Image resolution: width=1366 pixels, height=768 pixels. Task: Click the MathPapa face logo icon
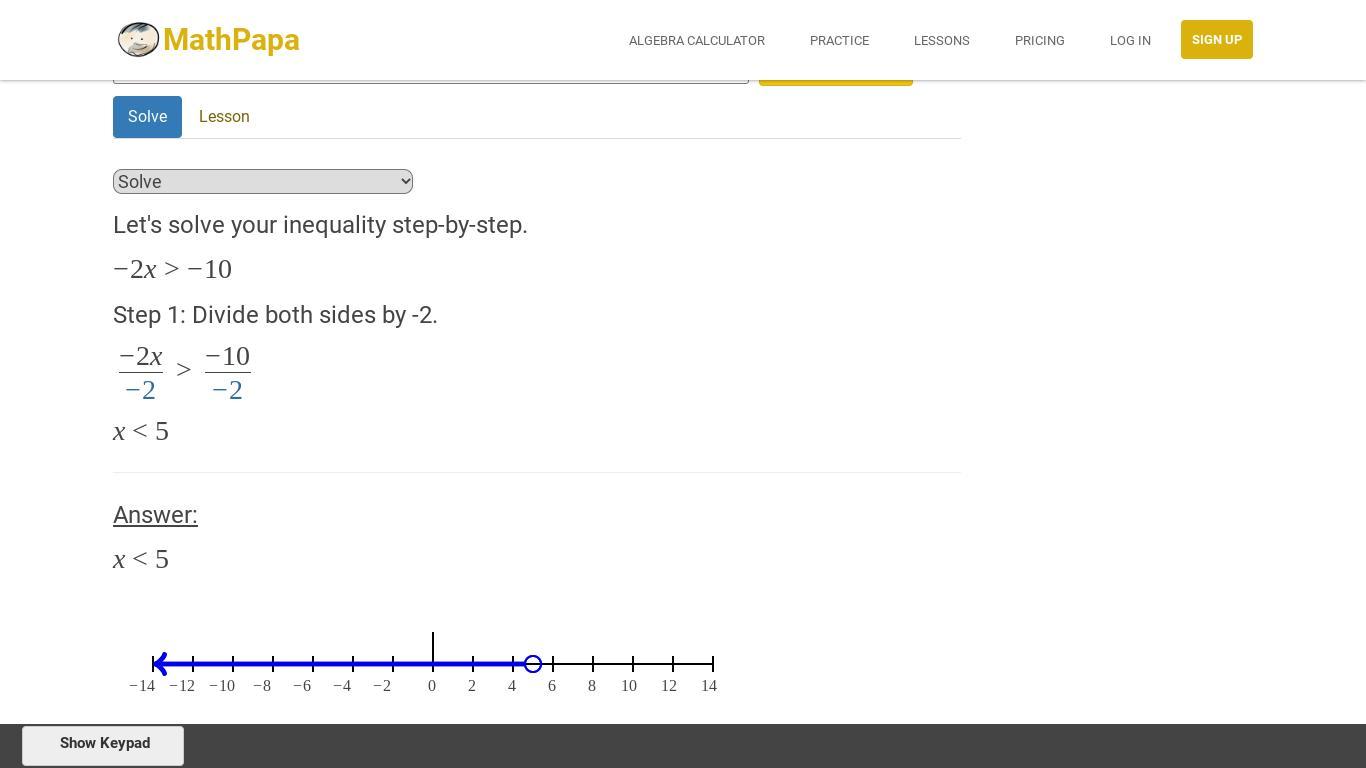(138, 39)
